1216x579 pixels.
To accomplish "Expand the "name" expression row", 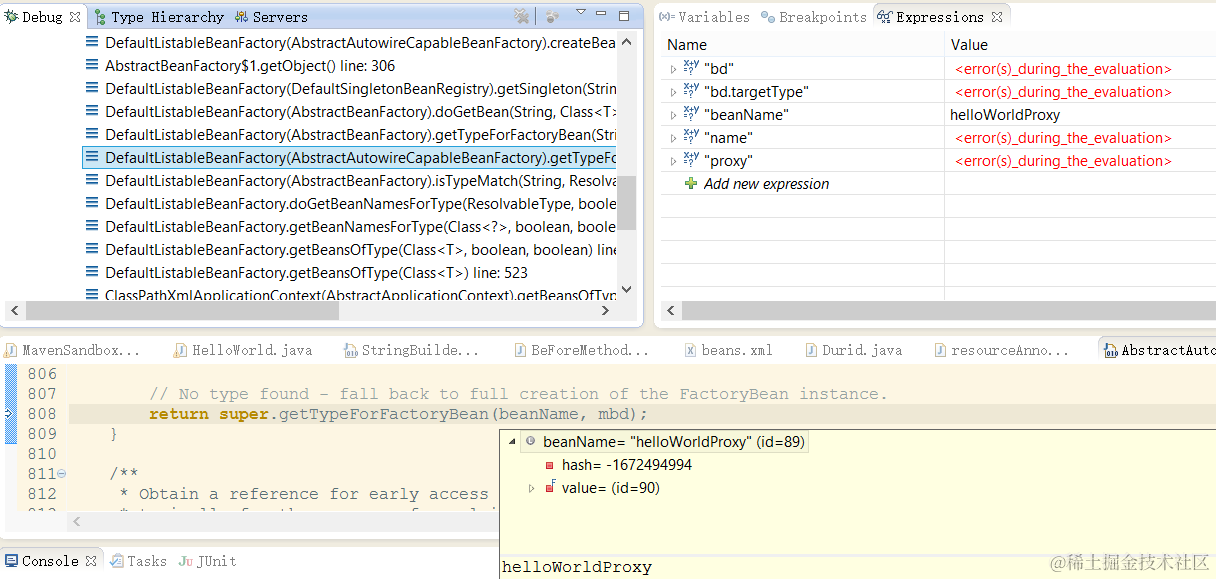I will tap(673, 139).
